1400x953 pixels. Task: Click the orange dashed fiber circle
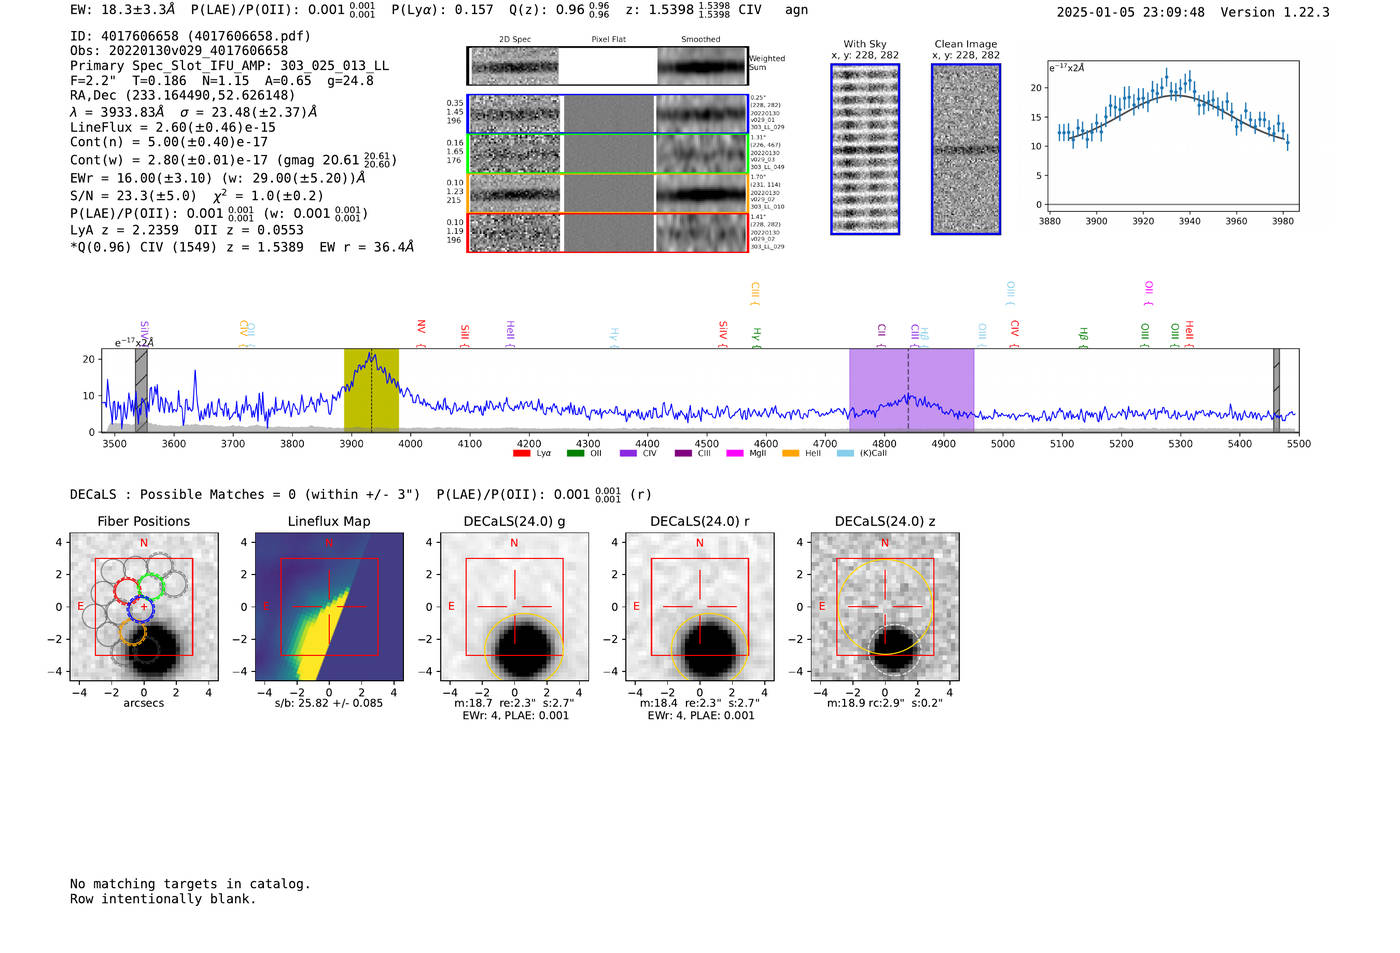132,631
